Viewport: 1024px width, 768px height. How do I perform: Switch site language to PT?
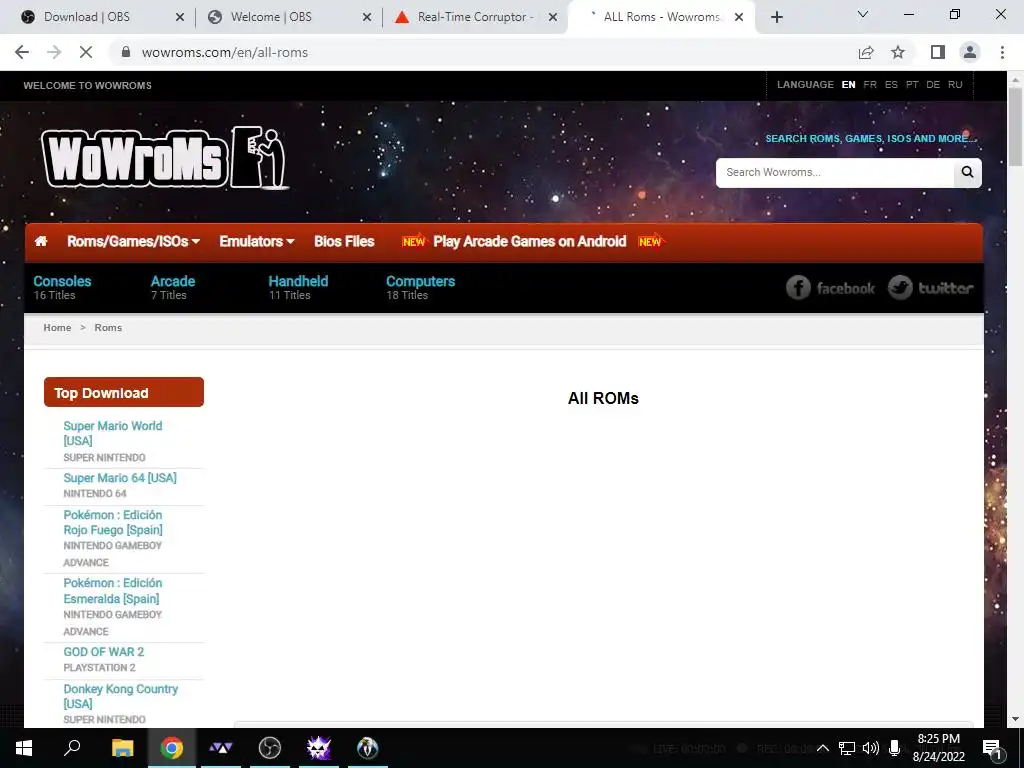tap(912, 85)
